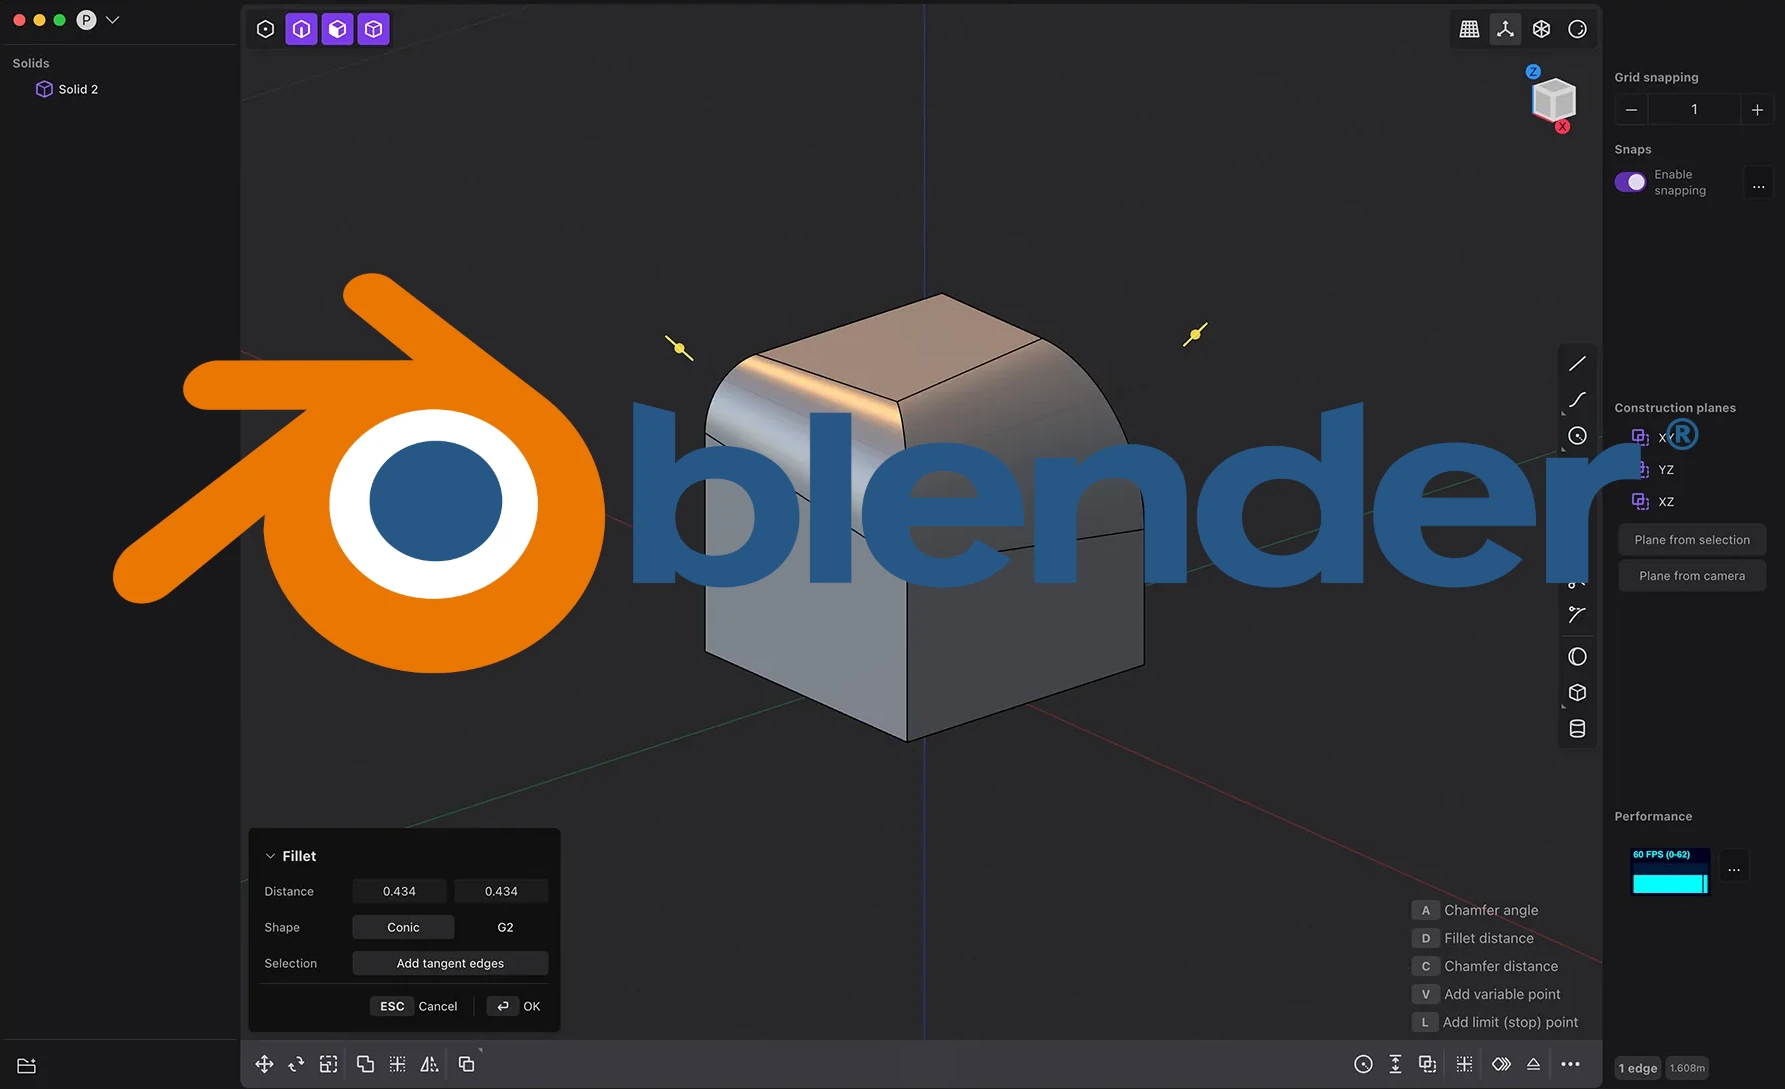1785x1089 pixels.
Task: Switch to wireframe x-ray view icon
Action: click(x=1541, y=29)
